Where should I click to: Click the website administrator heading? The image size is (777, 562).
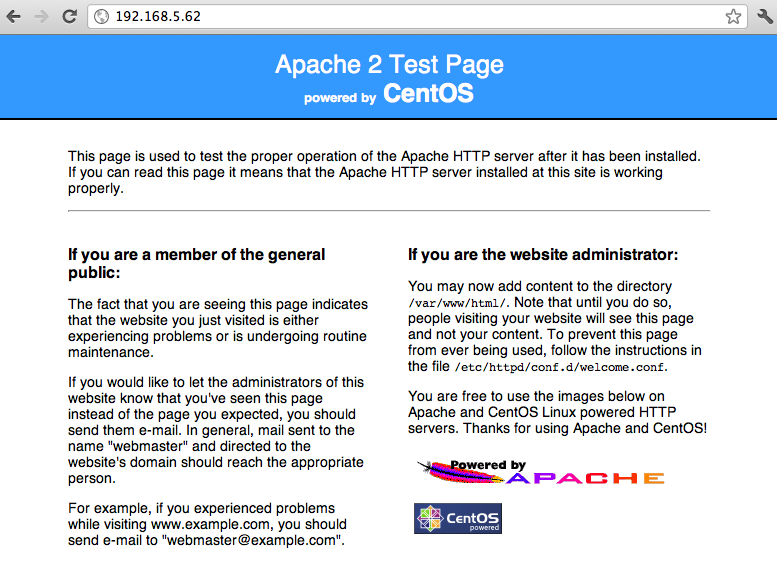click(543, 255)
